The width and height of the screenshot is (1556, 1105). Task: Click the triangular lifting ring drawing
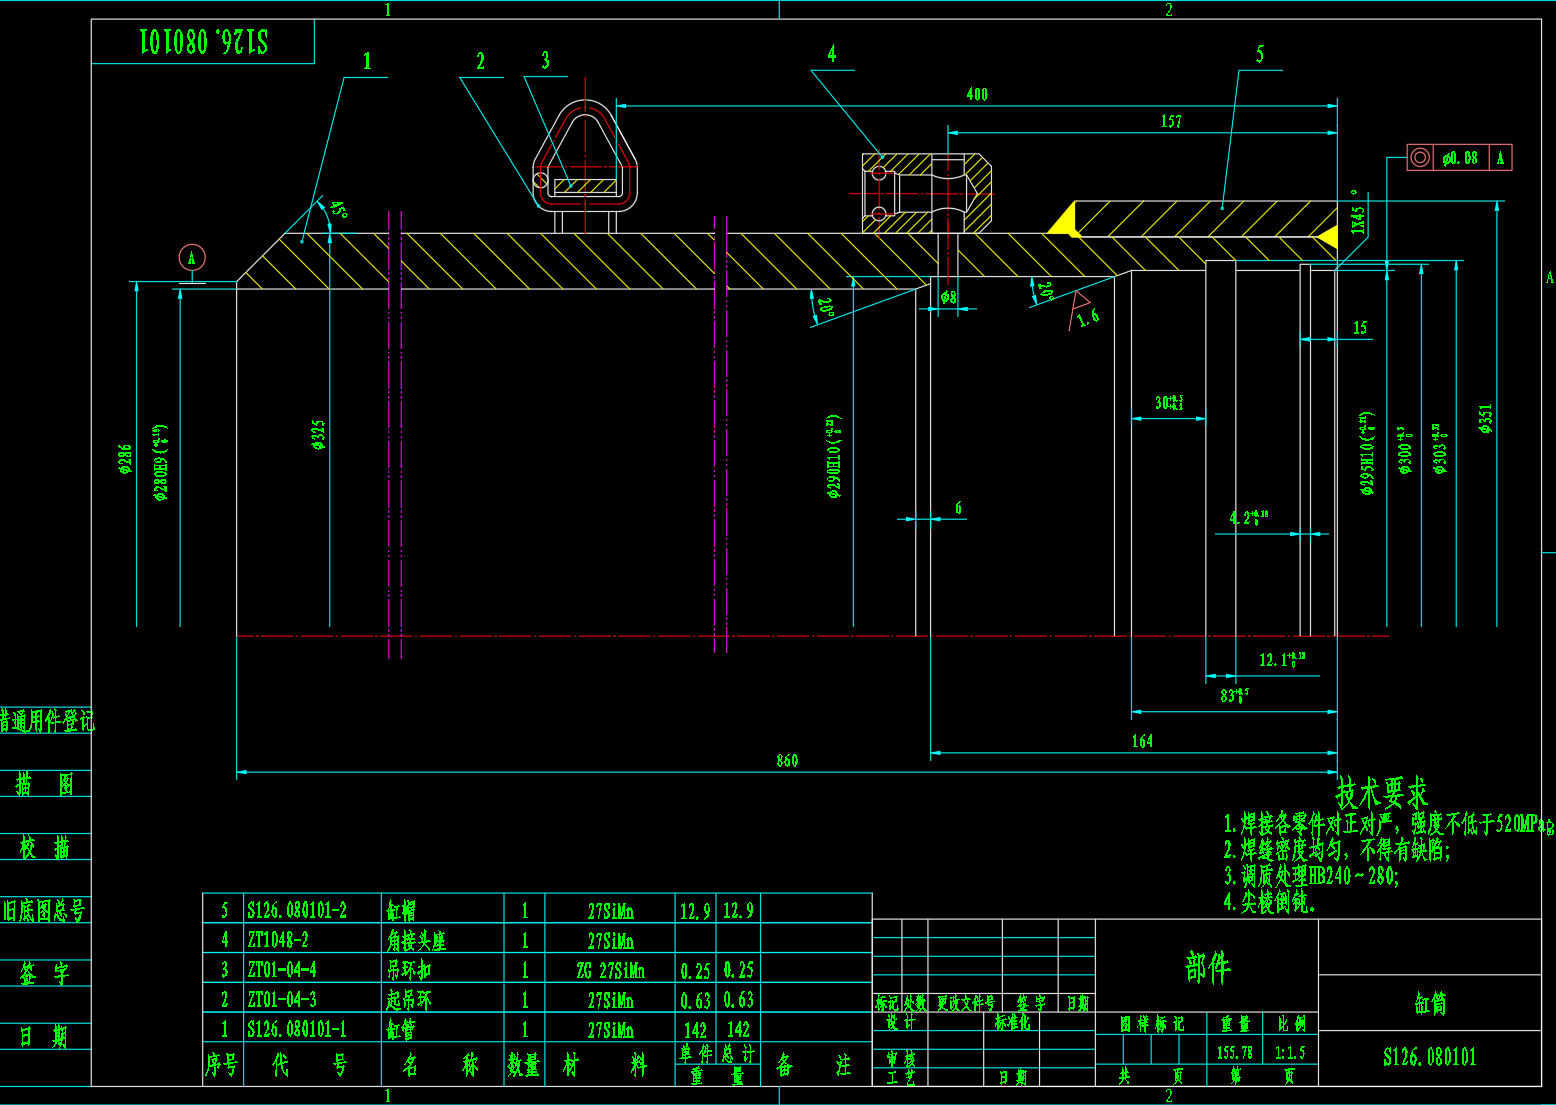[x=585, y=157]
